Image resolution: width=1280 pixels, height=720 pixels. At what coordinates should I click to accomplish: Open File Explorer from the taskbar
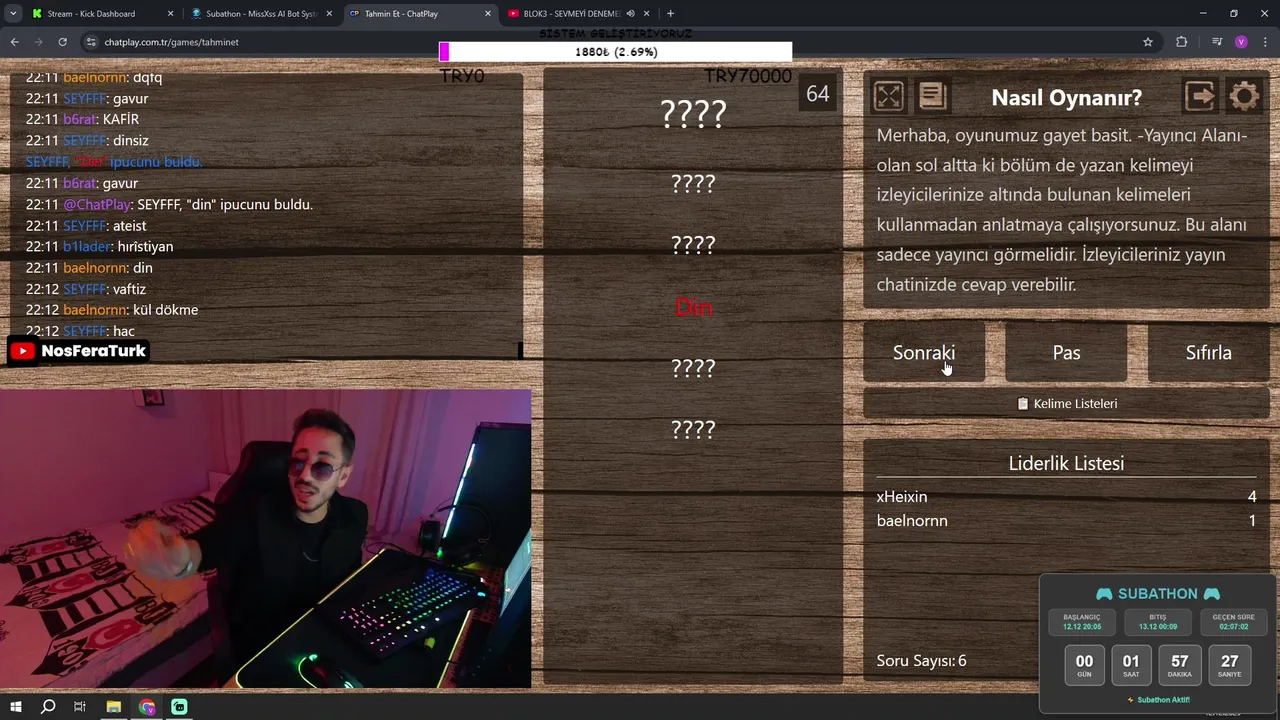(113, 707)
